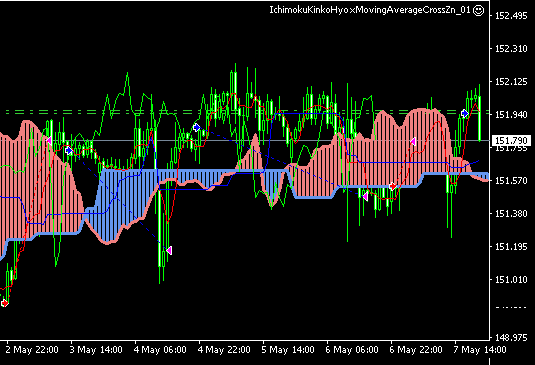
Task: Click the 151.570 price scale label
Action: 511,180
